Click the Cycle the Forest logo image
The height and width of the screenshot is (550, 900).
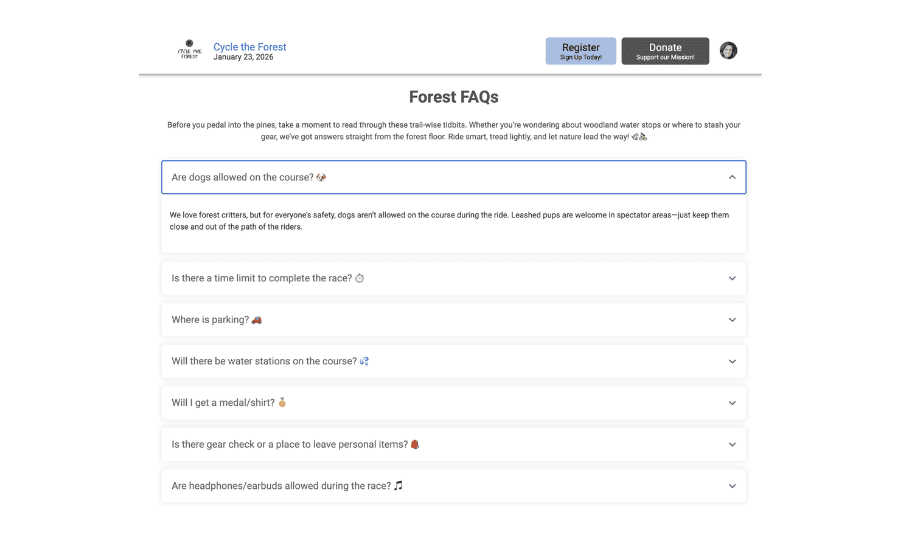click(x=189, y=49)
